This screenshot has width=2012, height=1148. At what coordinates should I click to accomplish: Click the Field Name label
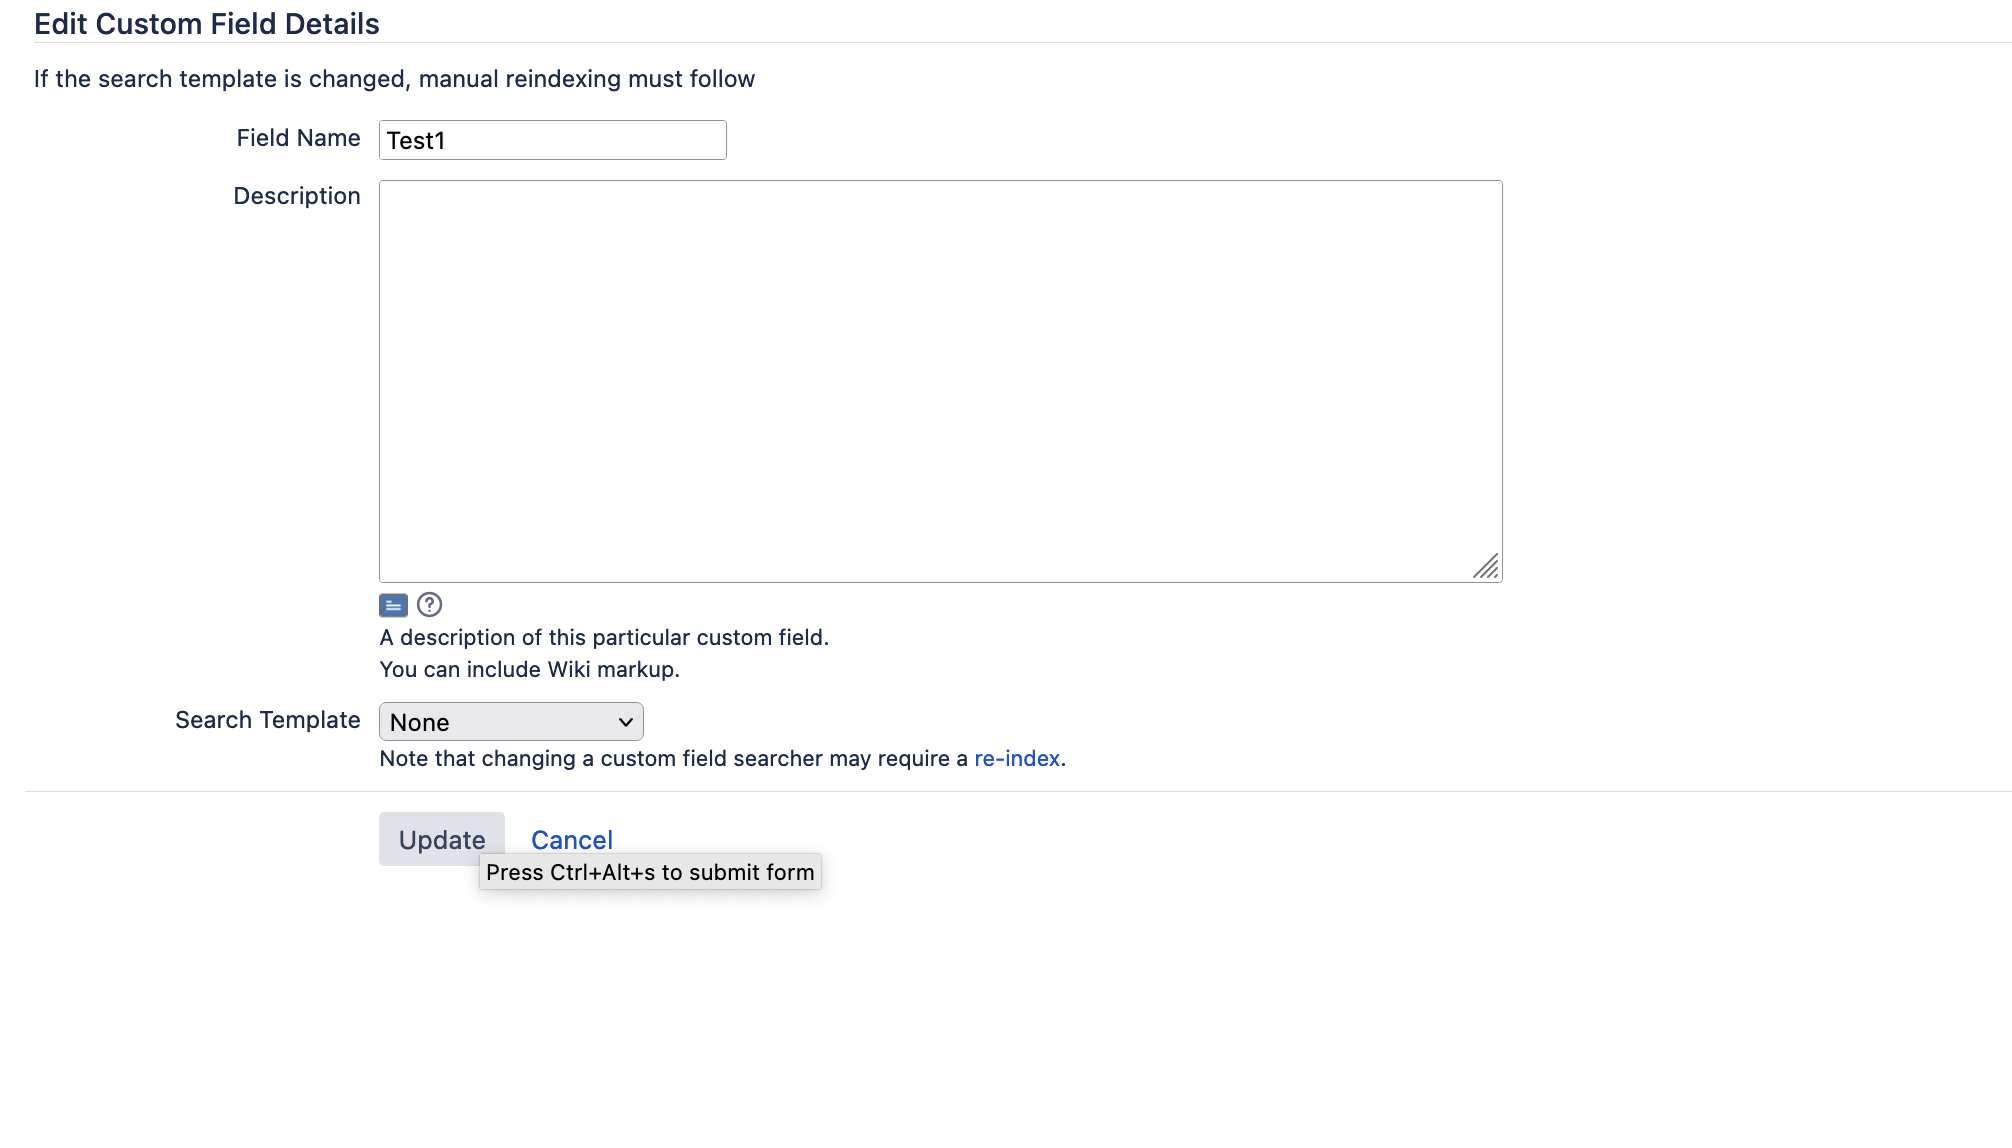[298, 138]
